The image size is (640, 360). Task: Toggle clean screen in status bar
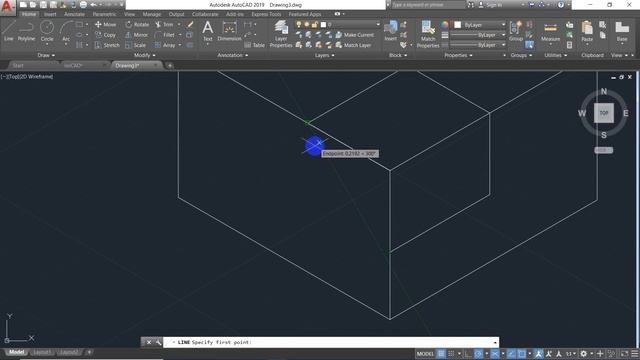624,353
